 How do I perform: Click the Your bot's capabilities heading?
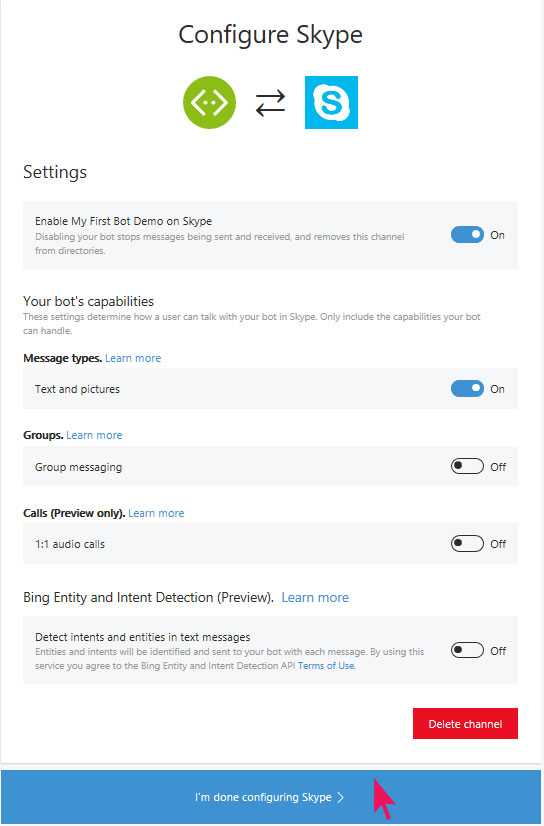point(88,301)
